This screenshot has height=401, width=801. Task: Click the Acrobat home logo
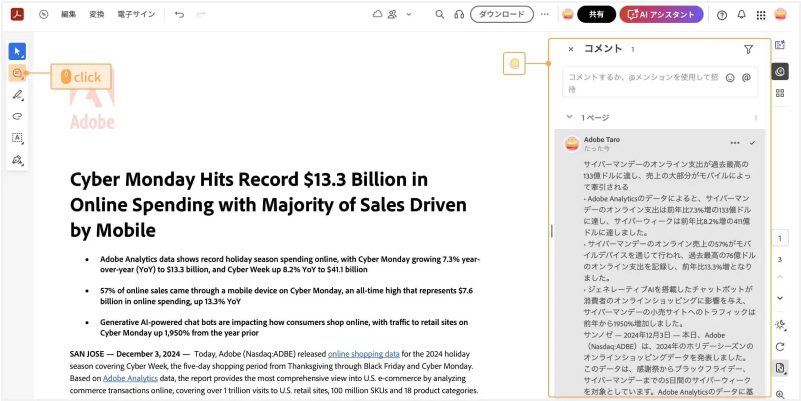point(17,14)
